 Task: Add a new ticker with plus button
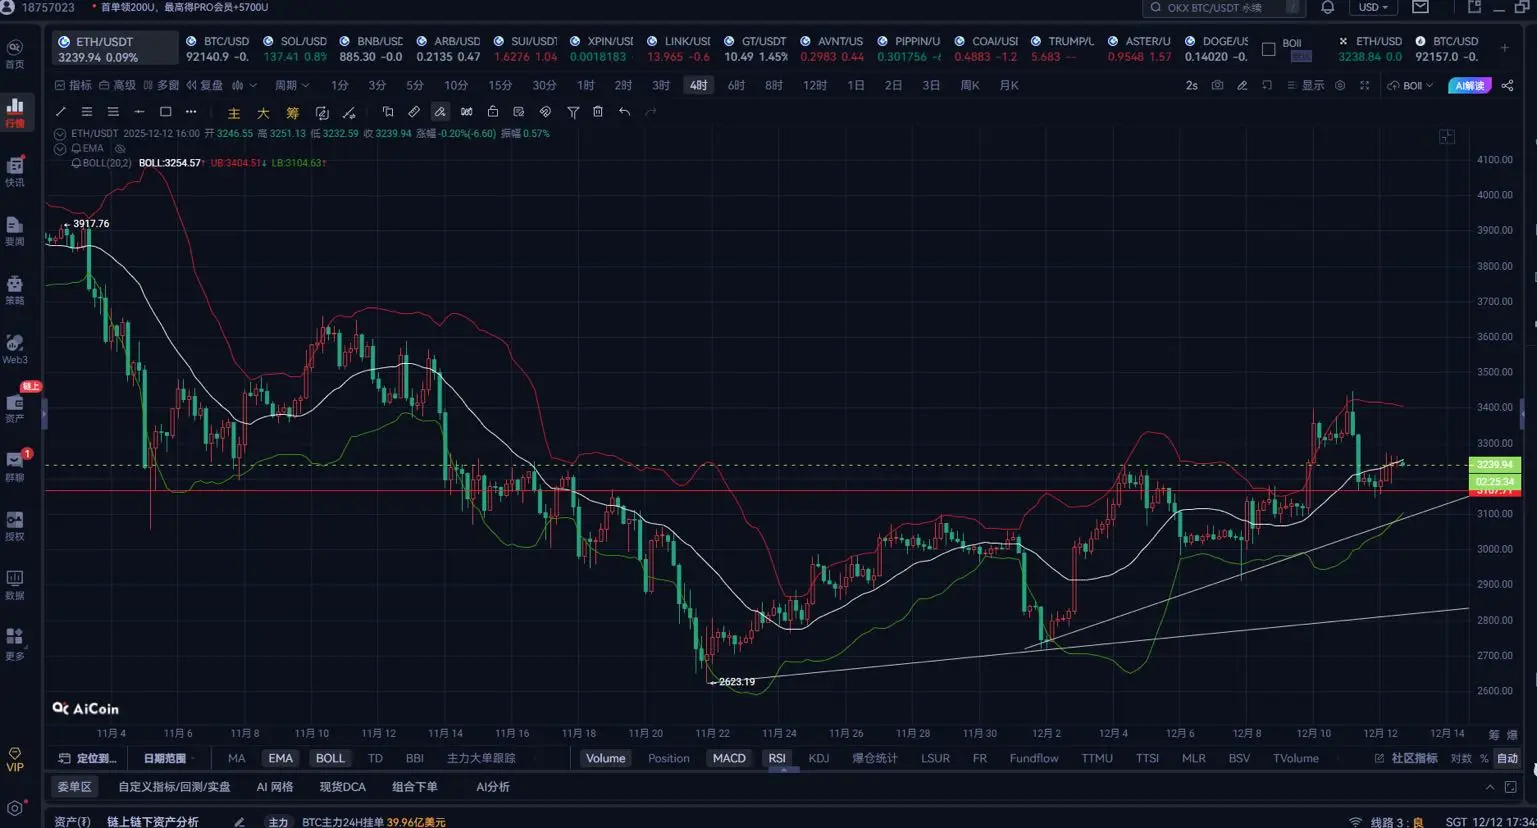pos(1504,47)
